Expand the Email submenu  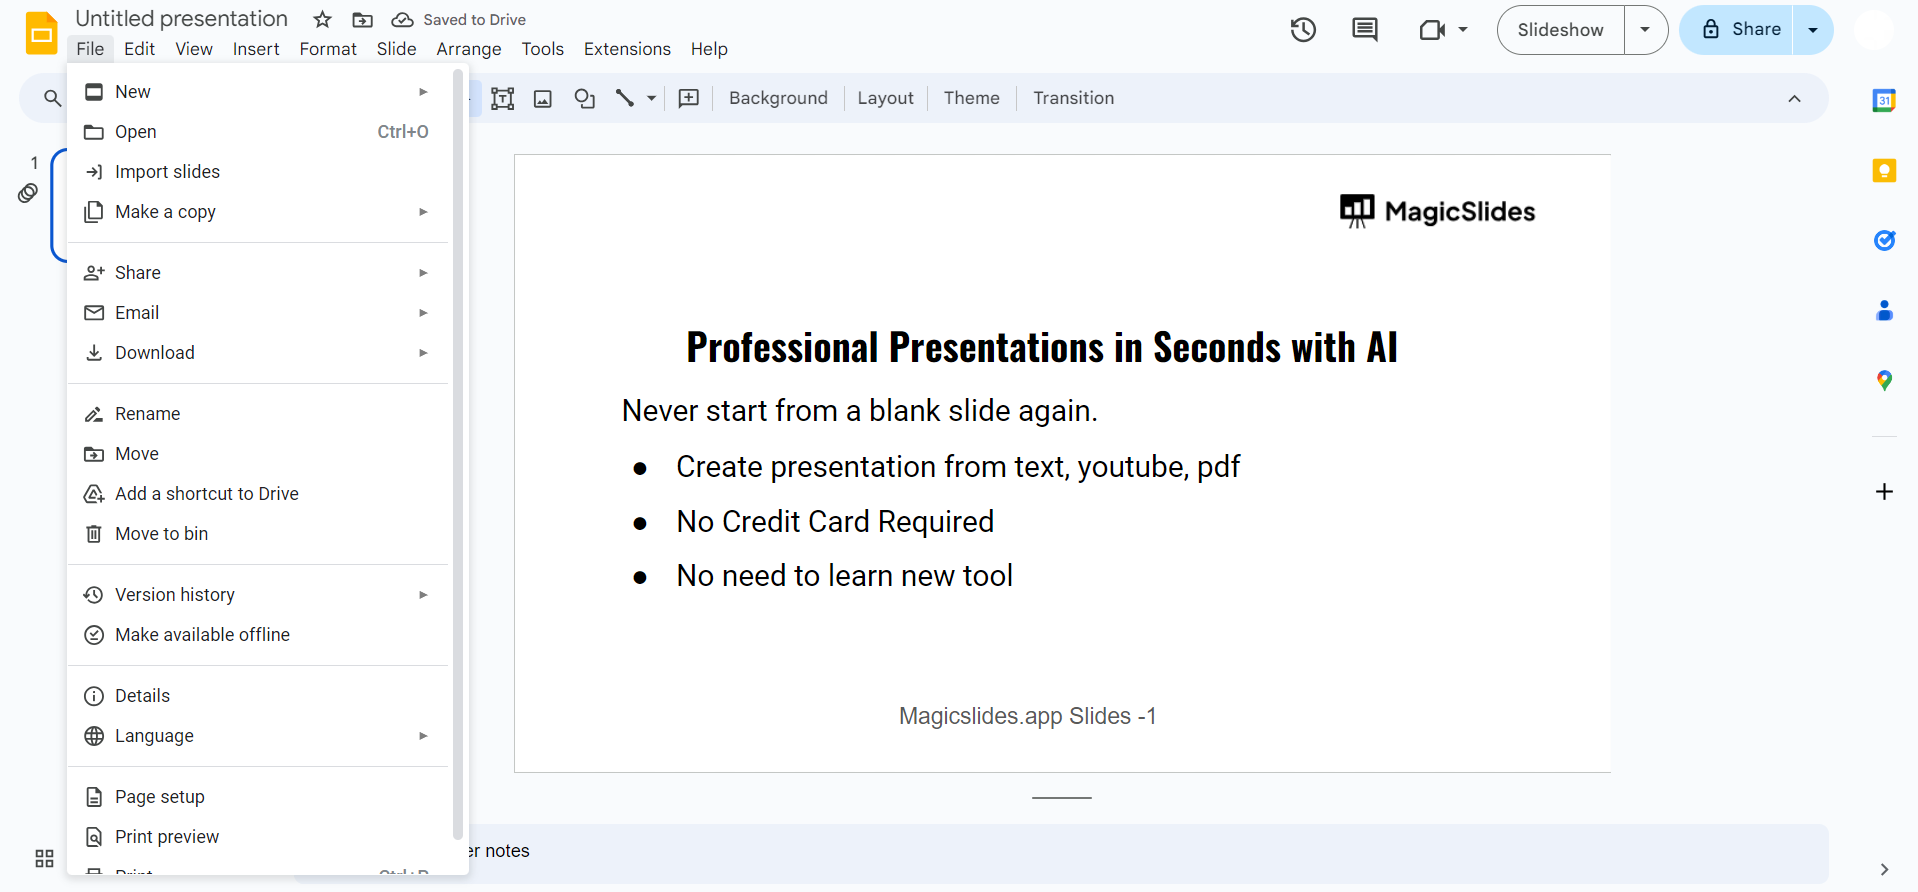tap(423, 313)
